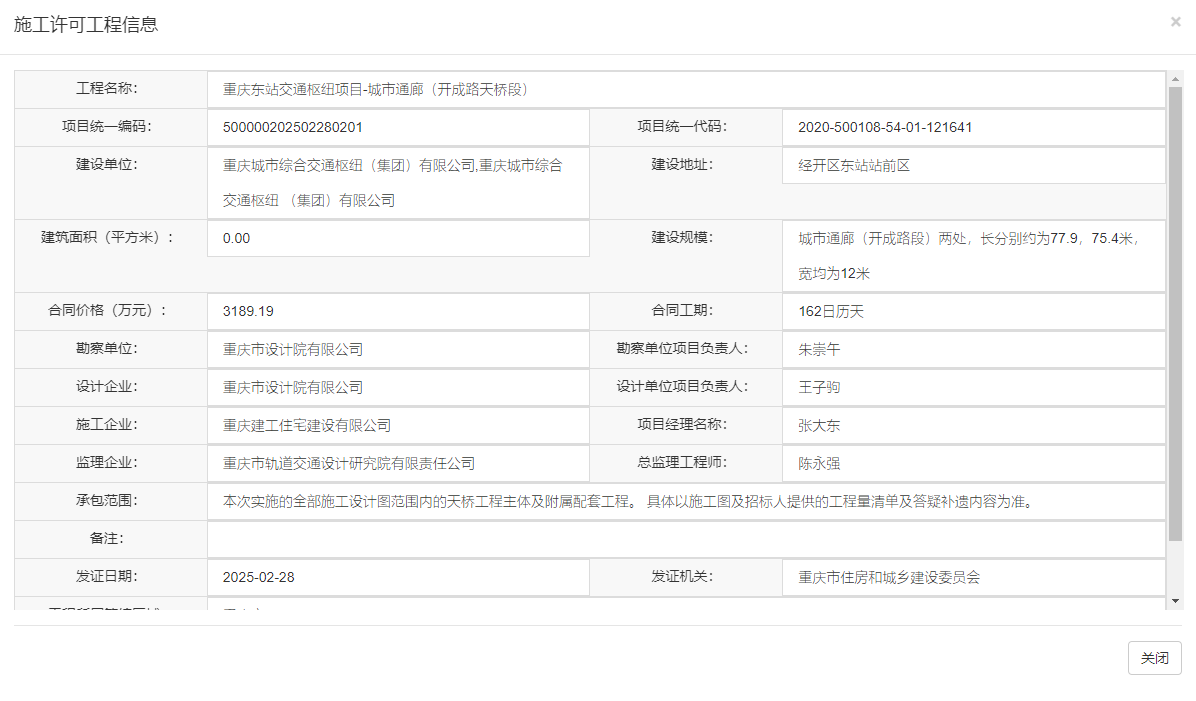Close the dialog with the top-right × icon

tap(1175, 21)
